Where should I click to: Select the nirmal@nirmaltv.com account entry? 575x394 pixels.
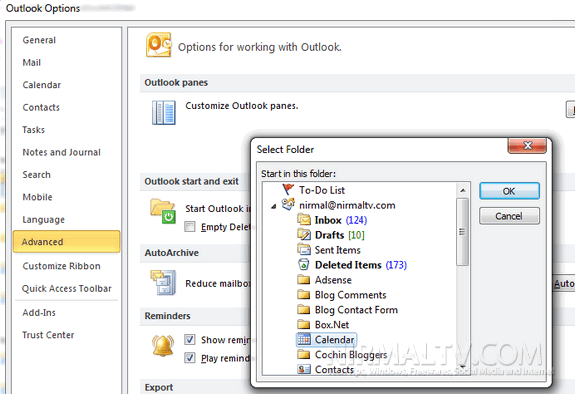(x=347, y=205)
